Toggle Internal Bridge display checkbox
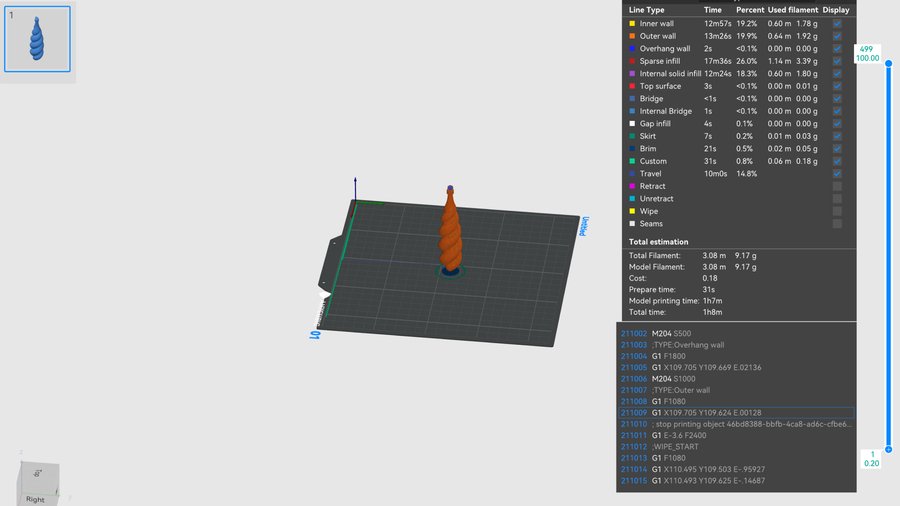This screenshot has width=900, height=506. [x=837, y=111]
